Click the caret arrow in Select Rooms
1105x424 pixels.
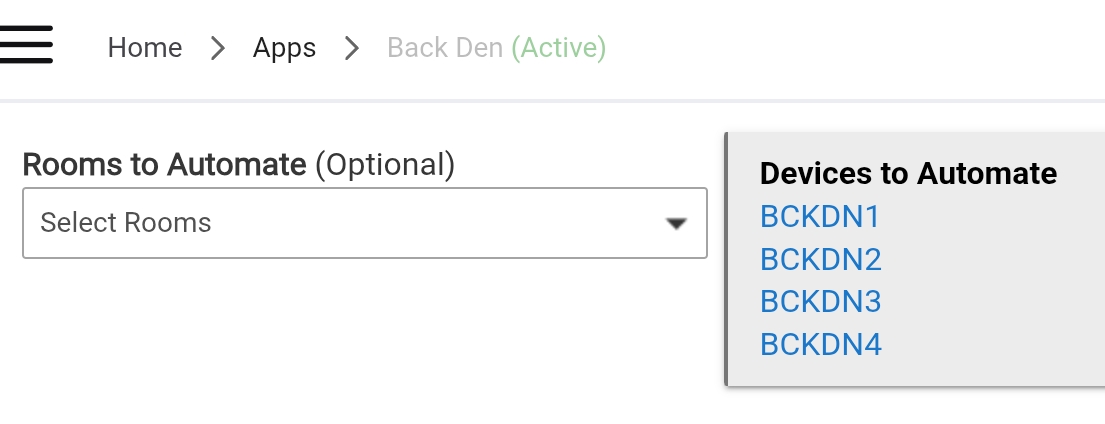tap(677, 224)
